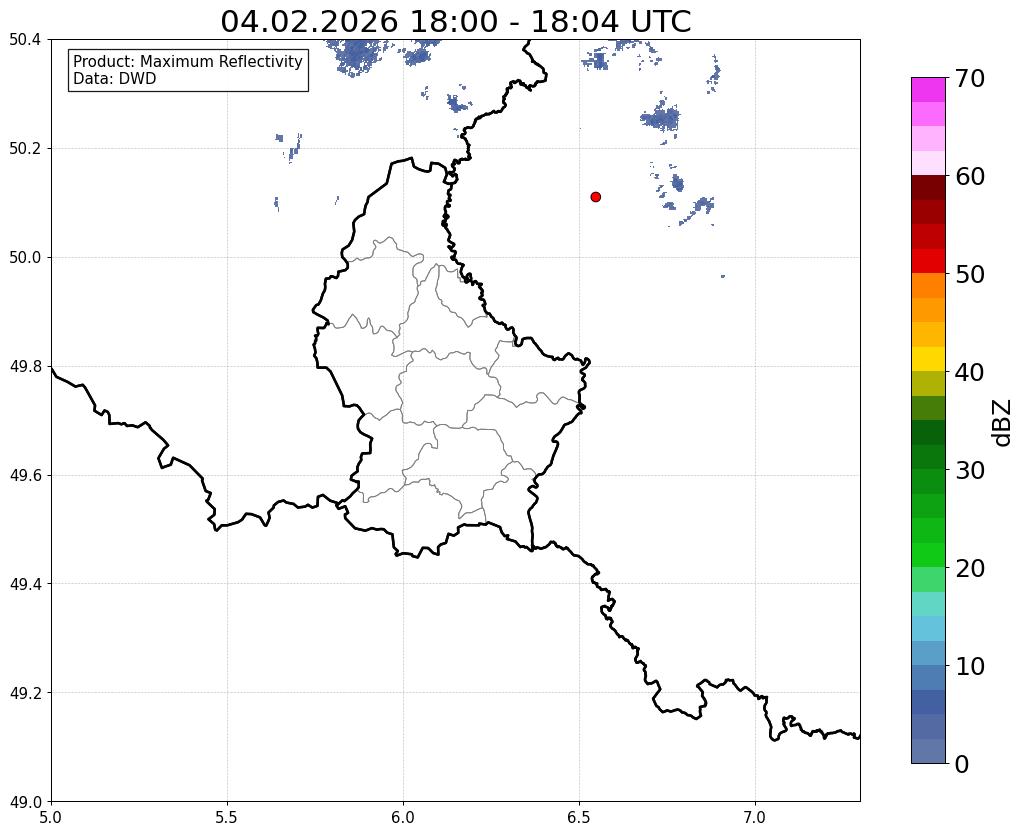Image resolution: width=1023 pixels, height=834 pixels.
Task: Pick the magenta swatch at colorbar top
Action: [928, 90]
